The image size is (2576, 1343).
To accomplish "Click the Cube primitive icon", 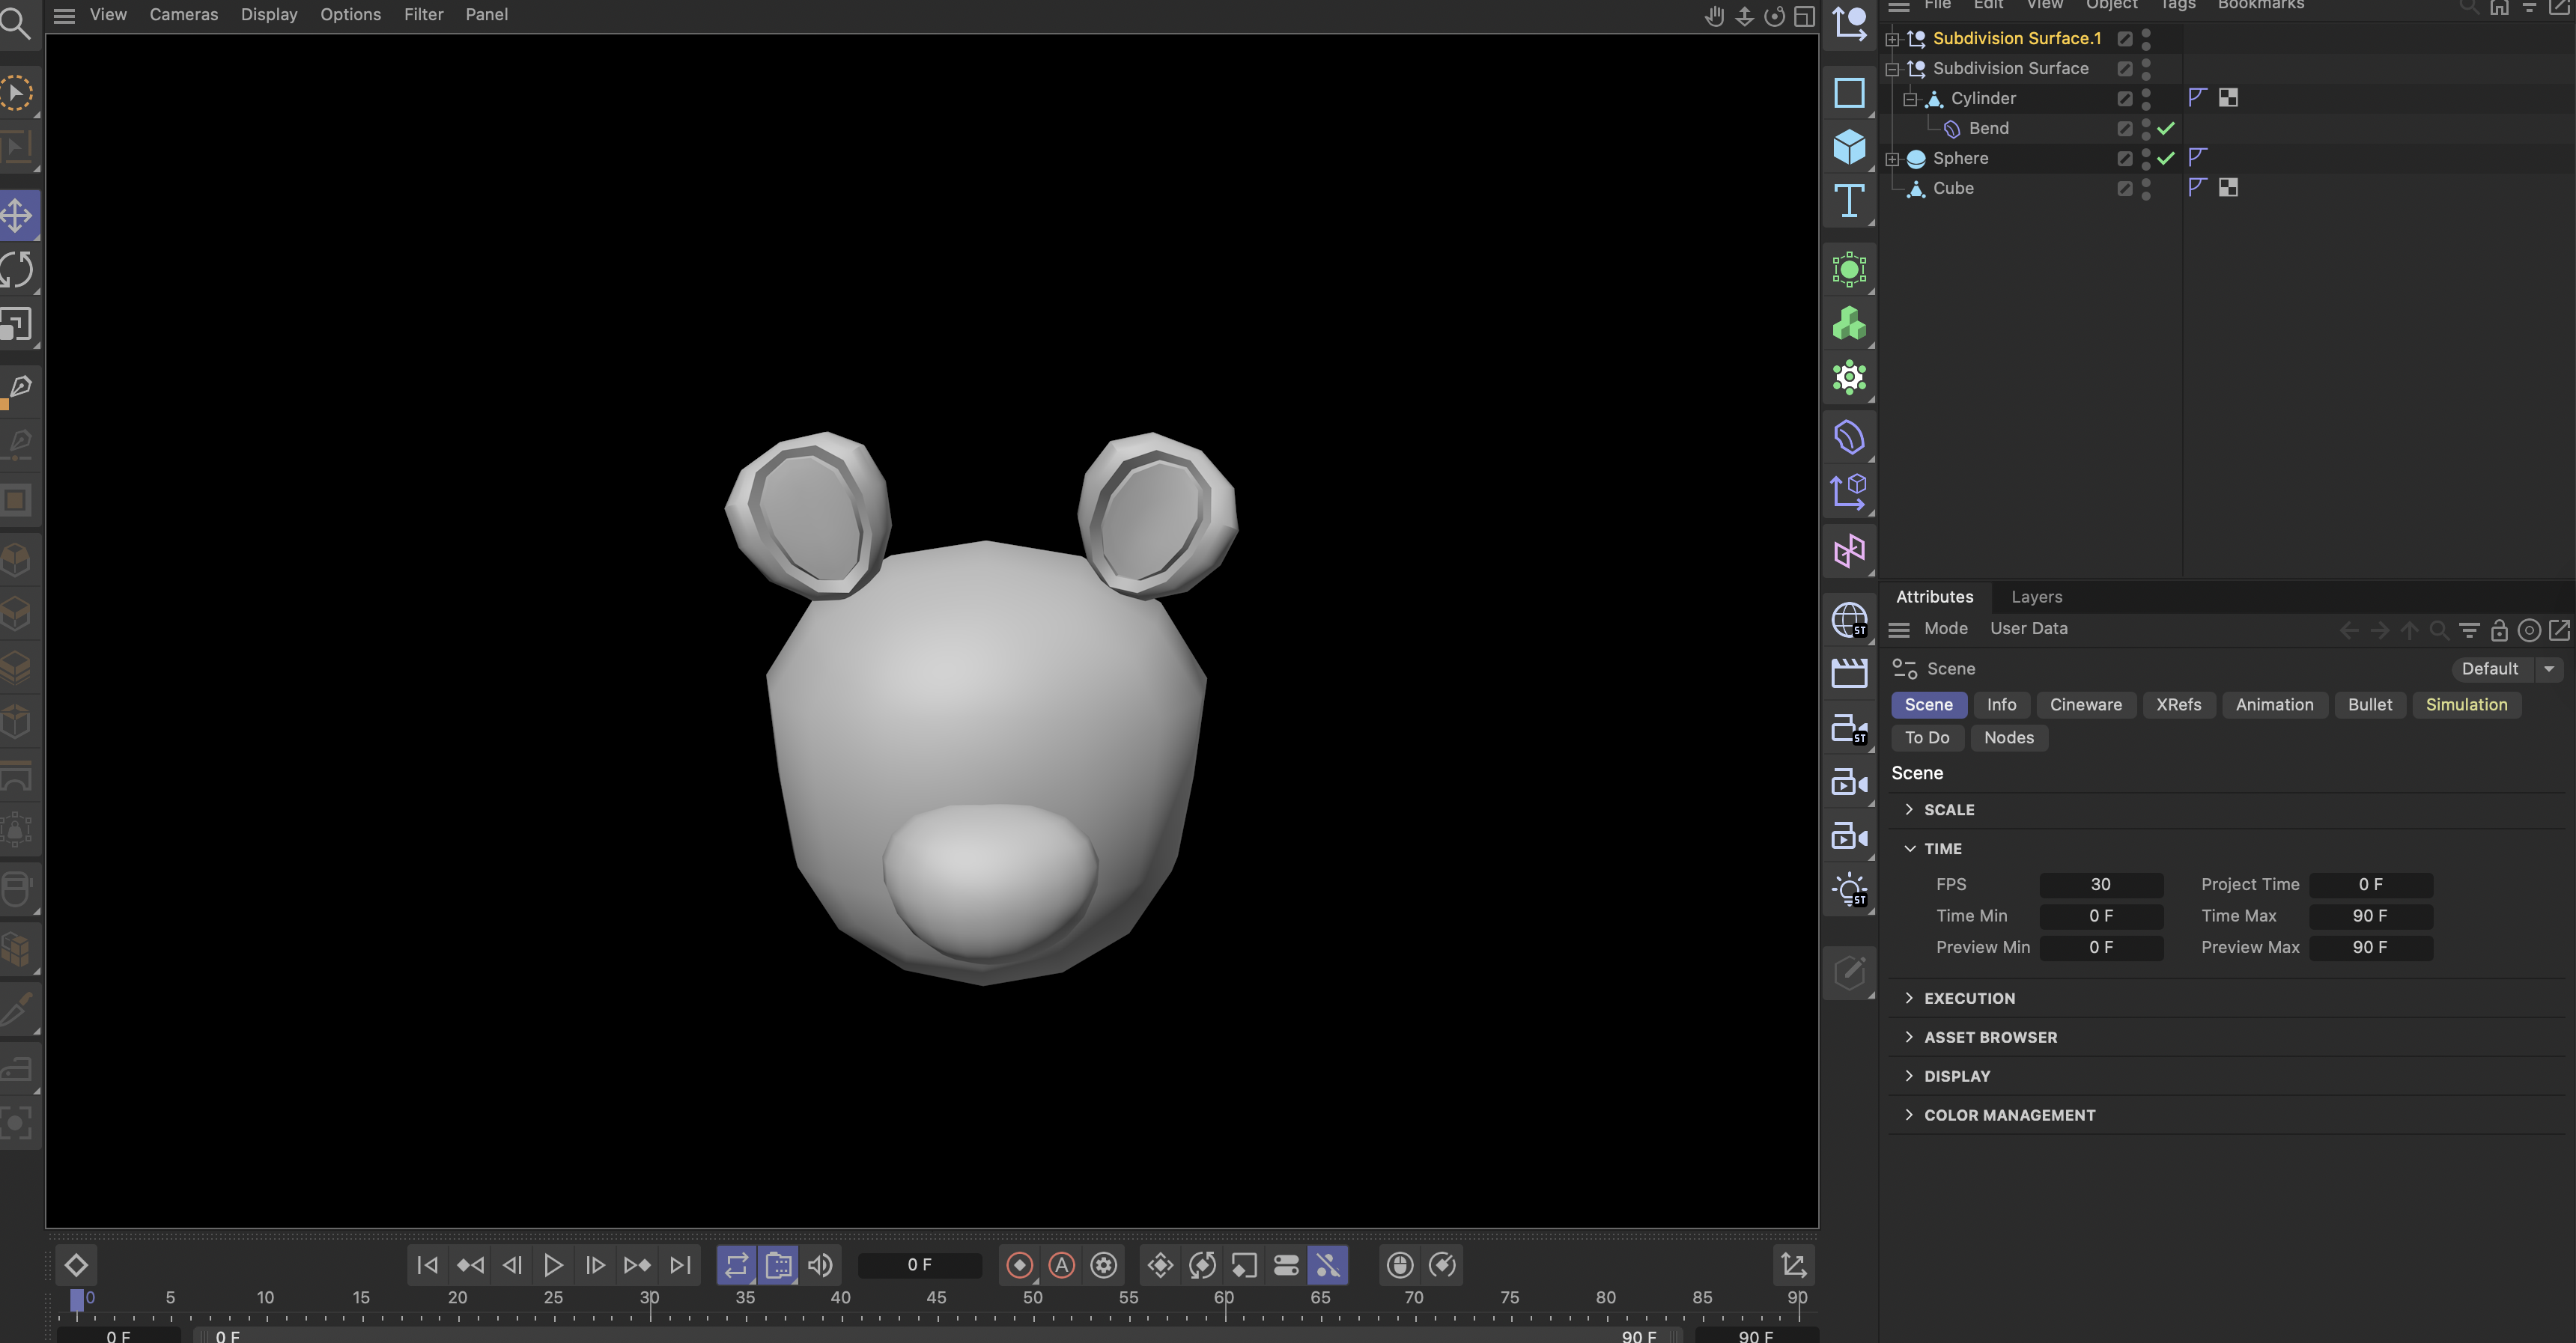I will (x=1849, y=147).
